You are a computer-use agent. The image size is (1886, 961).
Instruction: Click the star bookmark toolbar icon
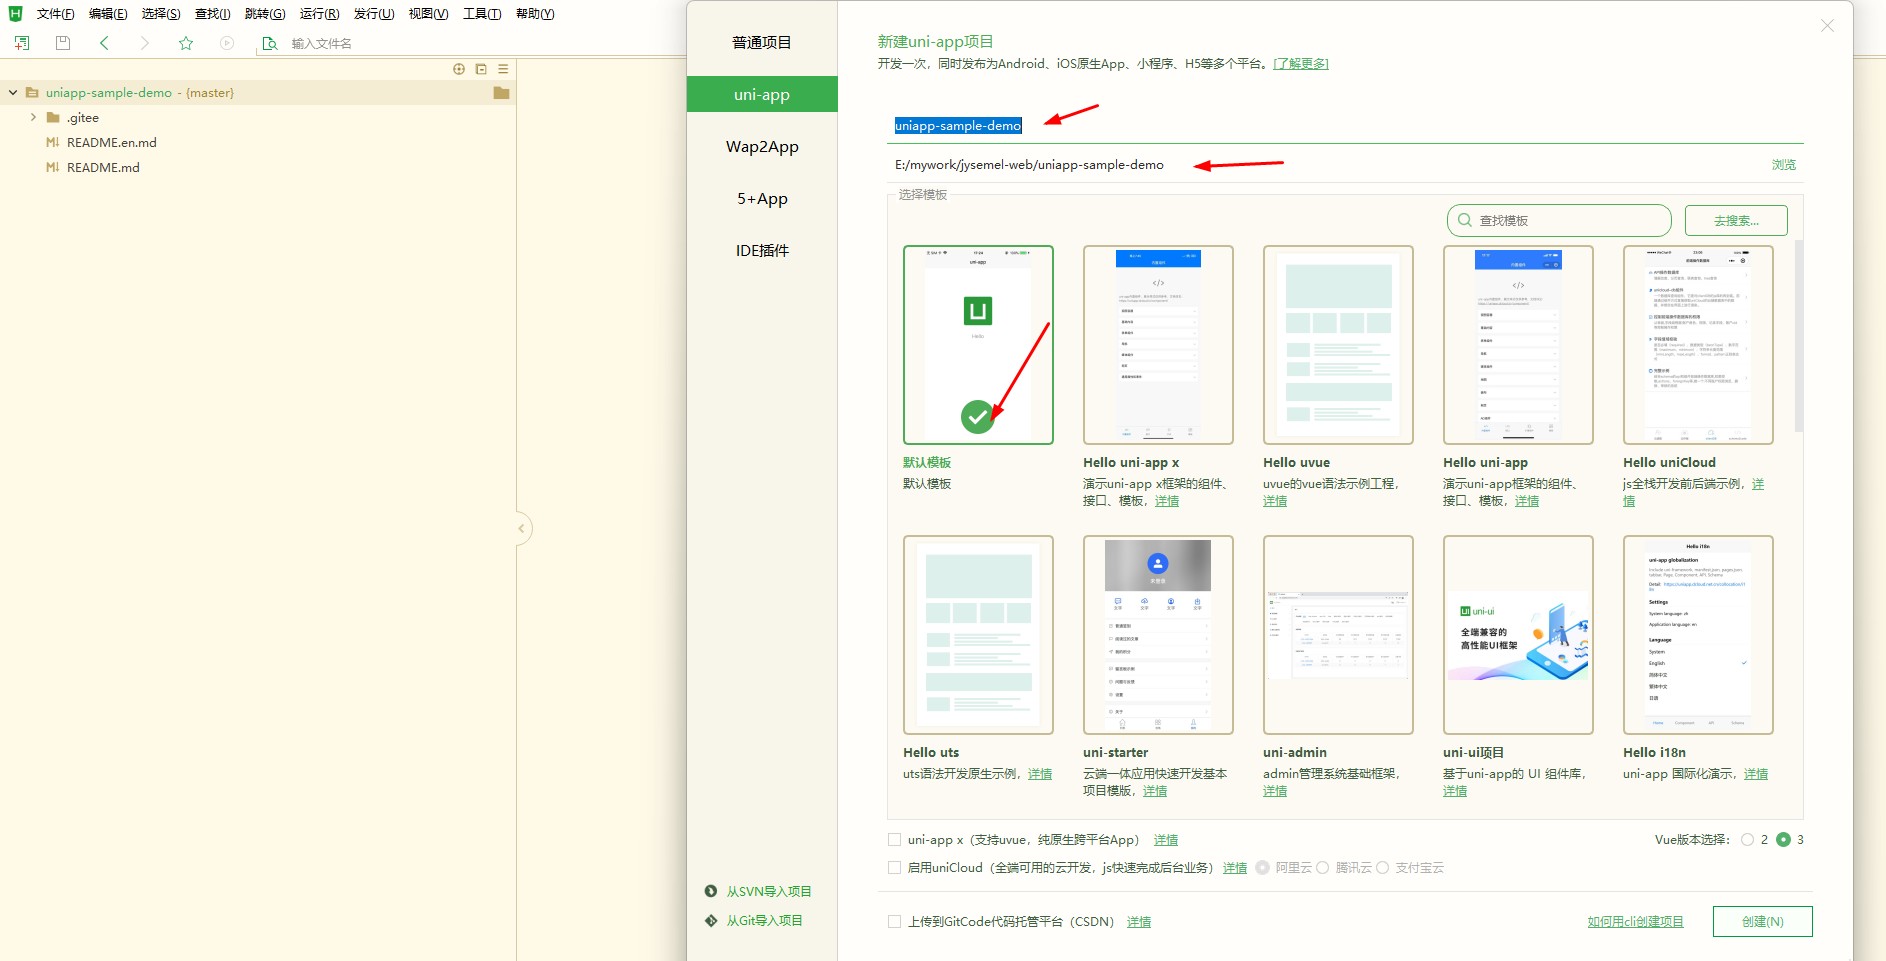(x=186, y=43)
